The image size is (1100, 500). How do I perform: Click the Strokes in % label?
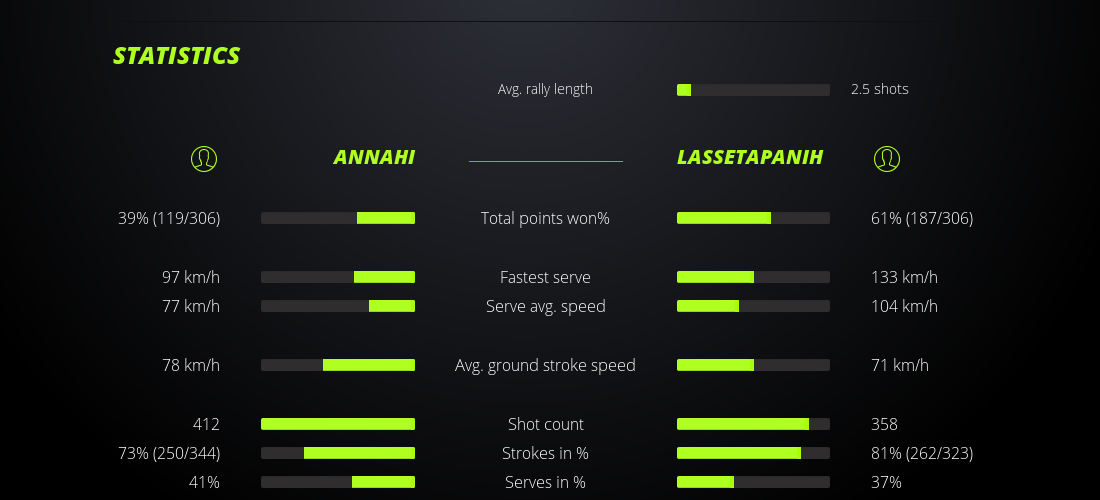545,453
